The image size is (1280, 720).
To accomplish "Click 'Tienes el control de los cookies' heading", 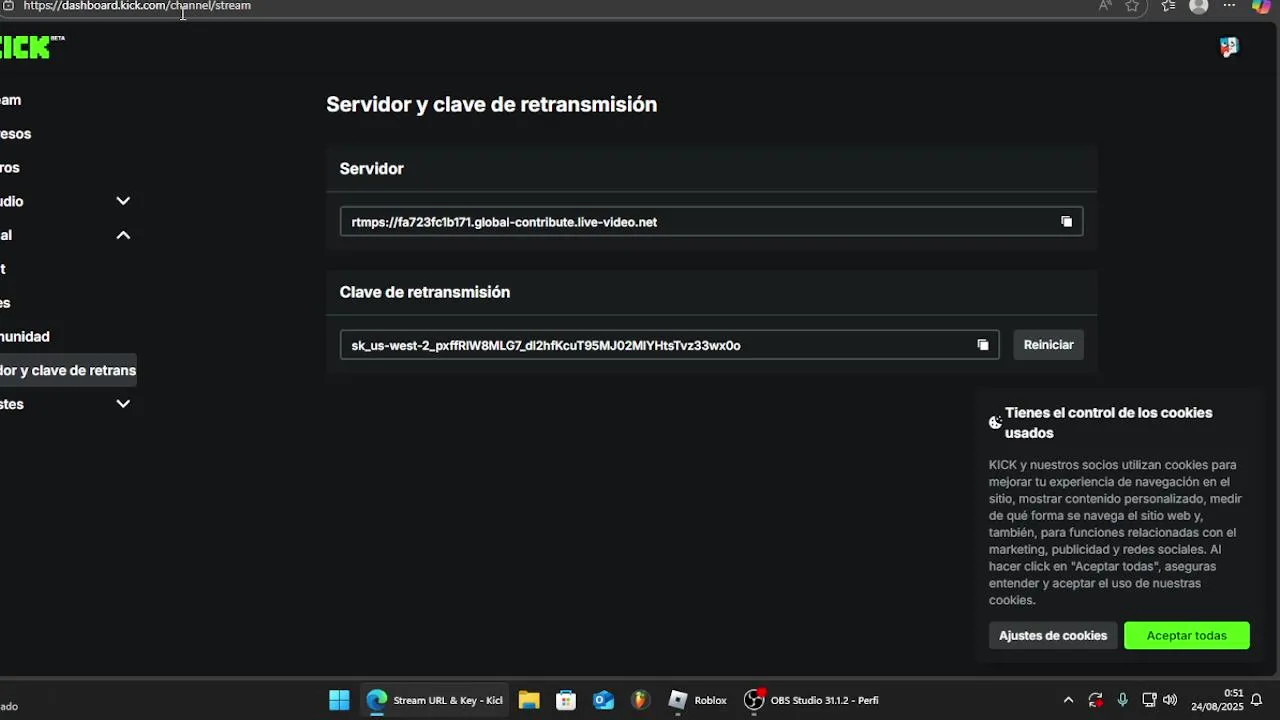I will 1108,423.
